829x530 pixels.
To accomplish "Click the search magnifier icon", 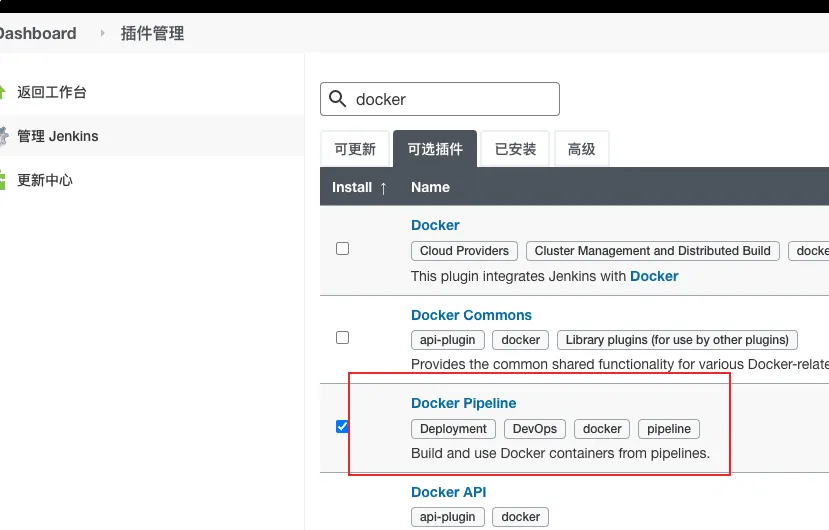I will (x=337, y=98).
